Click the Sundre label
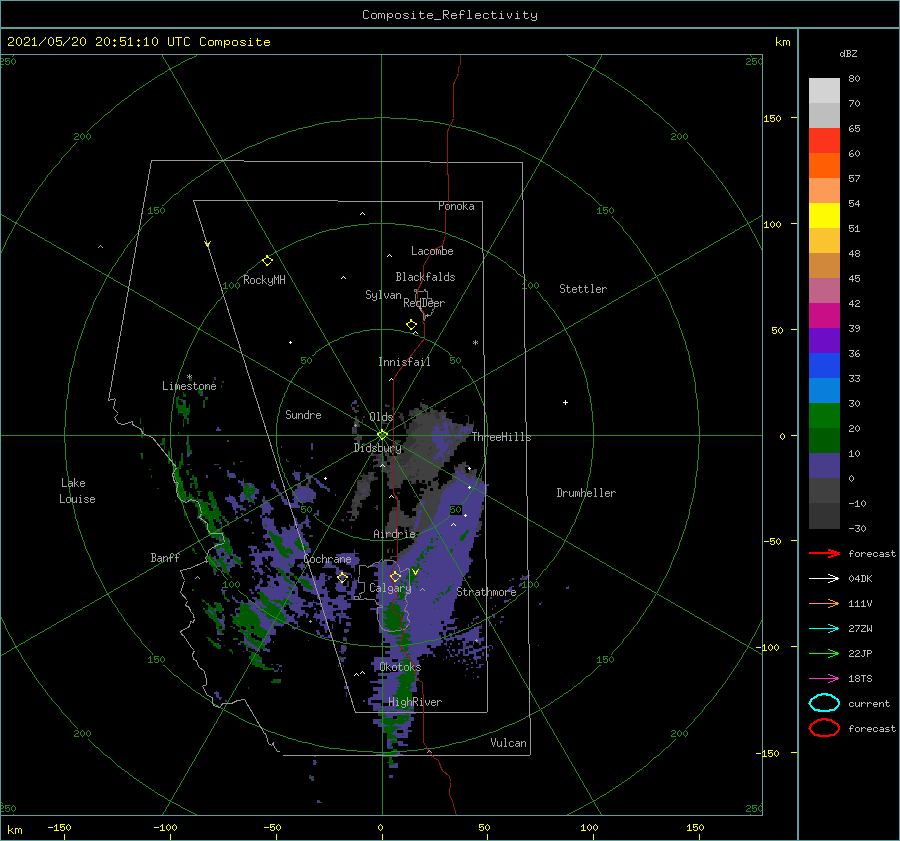This screenshot has height=841, width=900. pos(303,414)
